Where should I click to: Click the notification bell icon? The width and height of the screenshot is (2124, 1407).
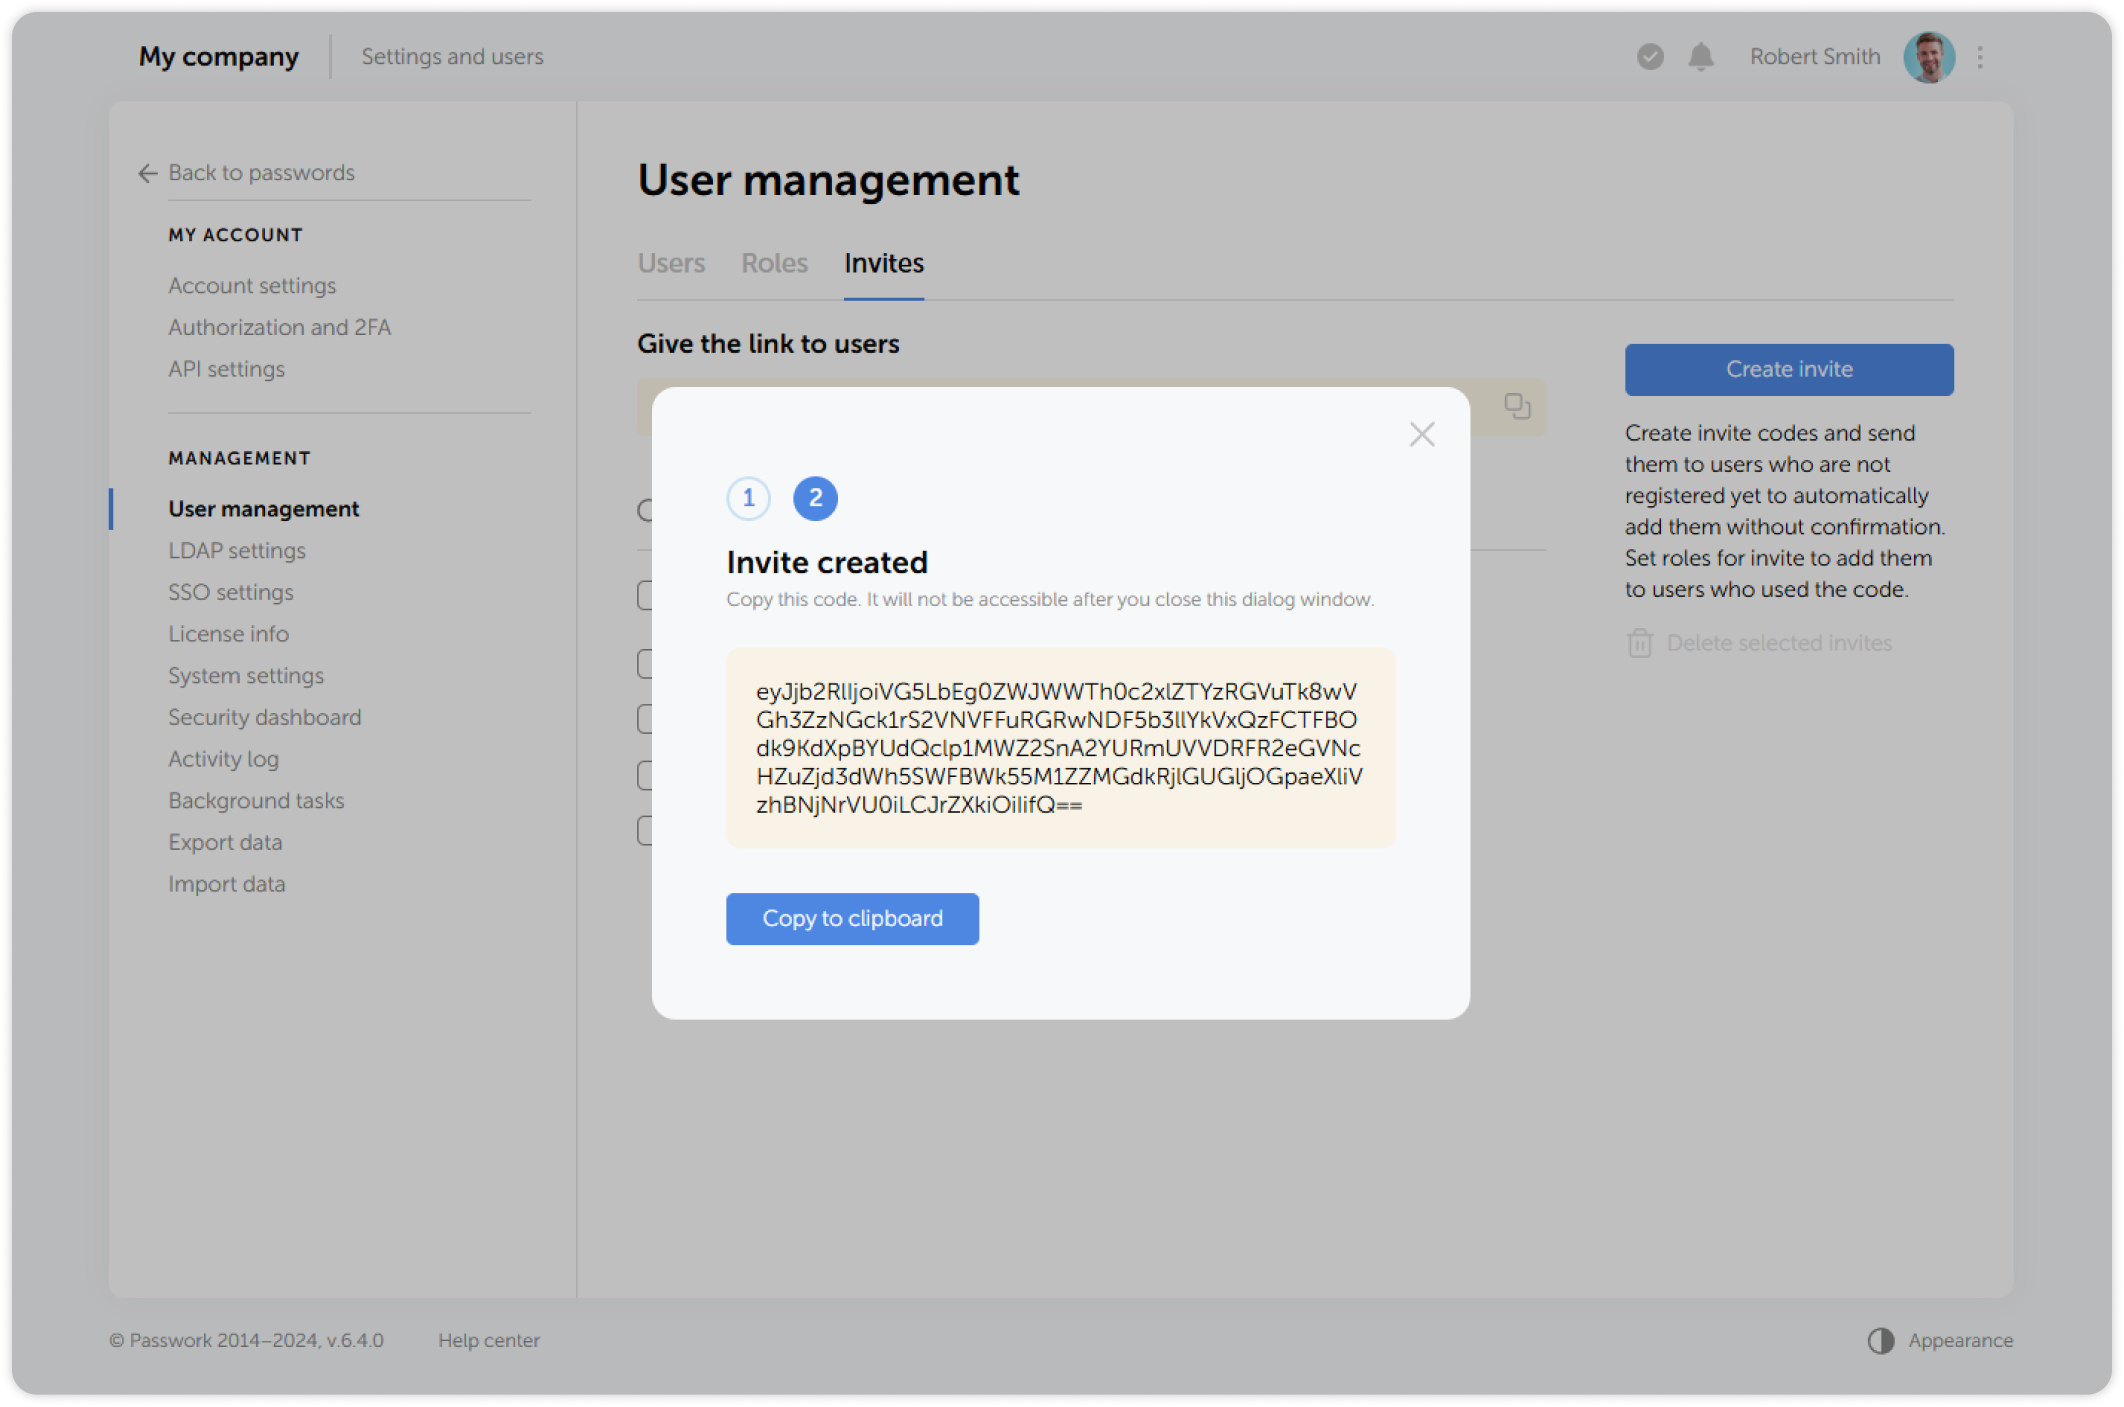point(1700,57)
